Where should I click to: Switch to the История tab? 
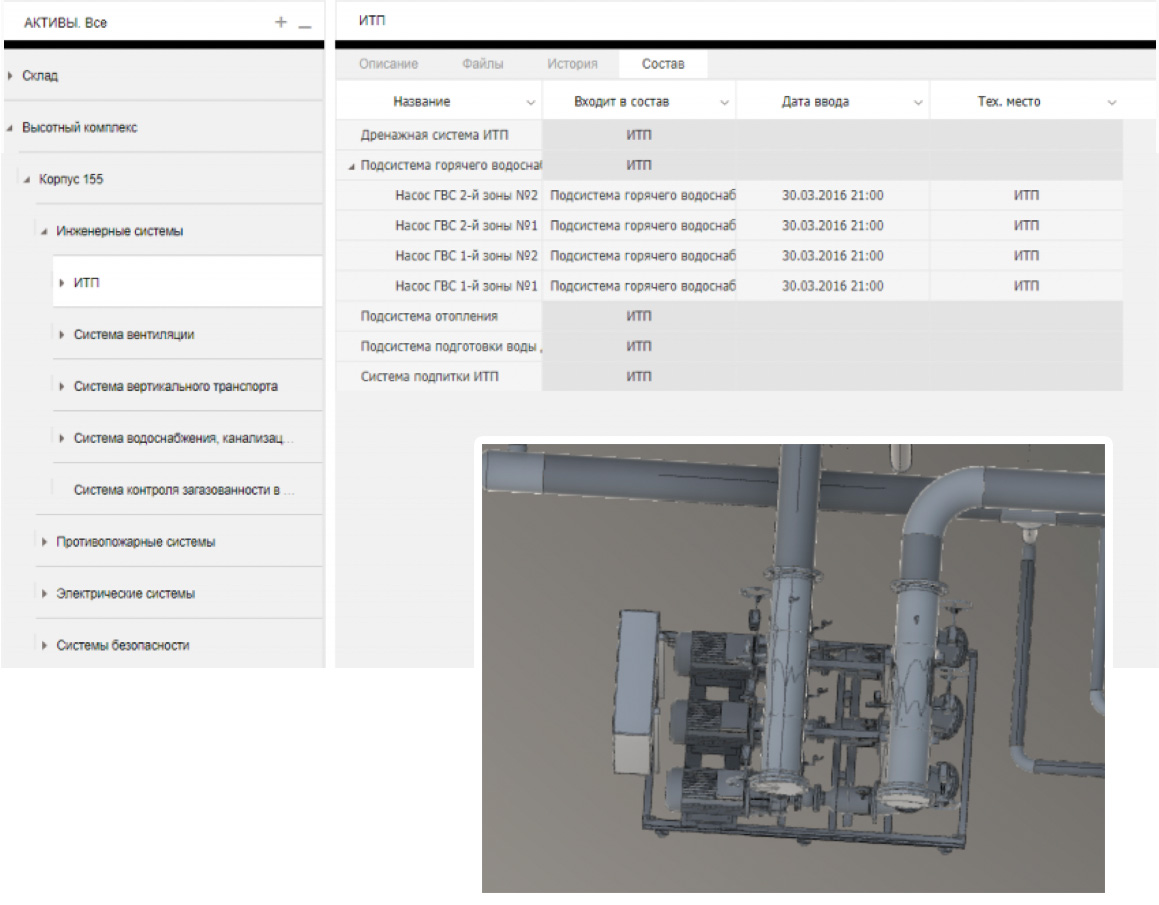pyautogui.click(x=572, y=64)
